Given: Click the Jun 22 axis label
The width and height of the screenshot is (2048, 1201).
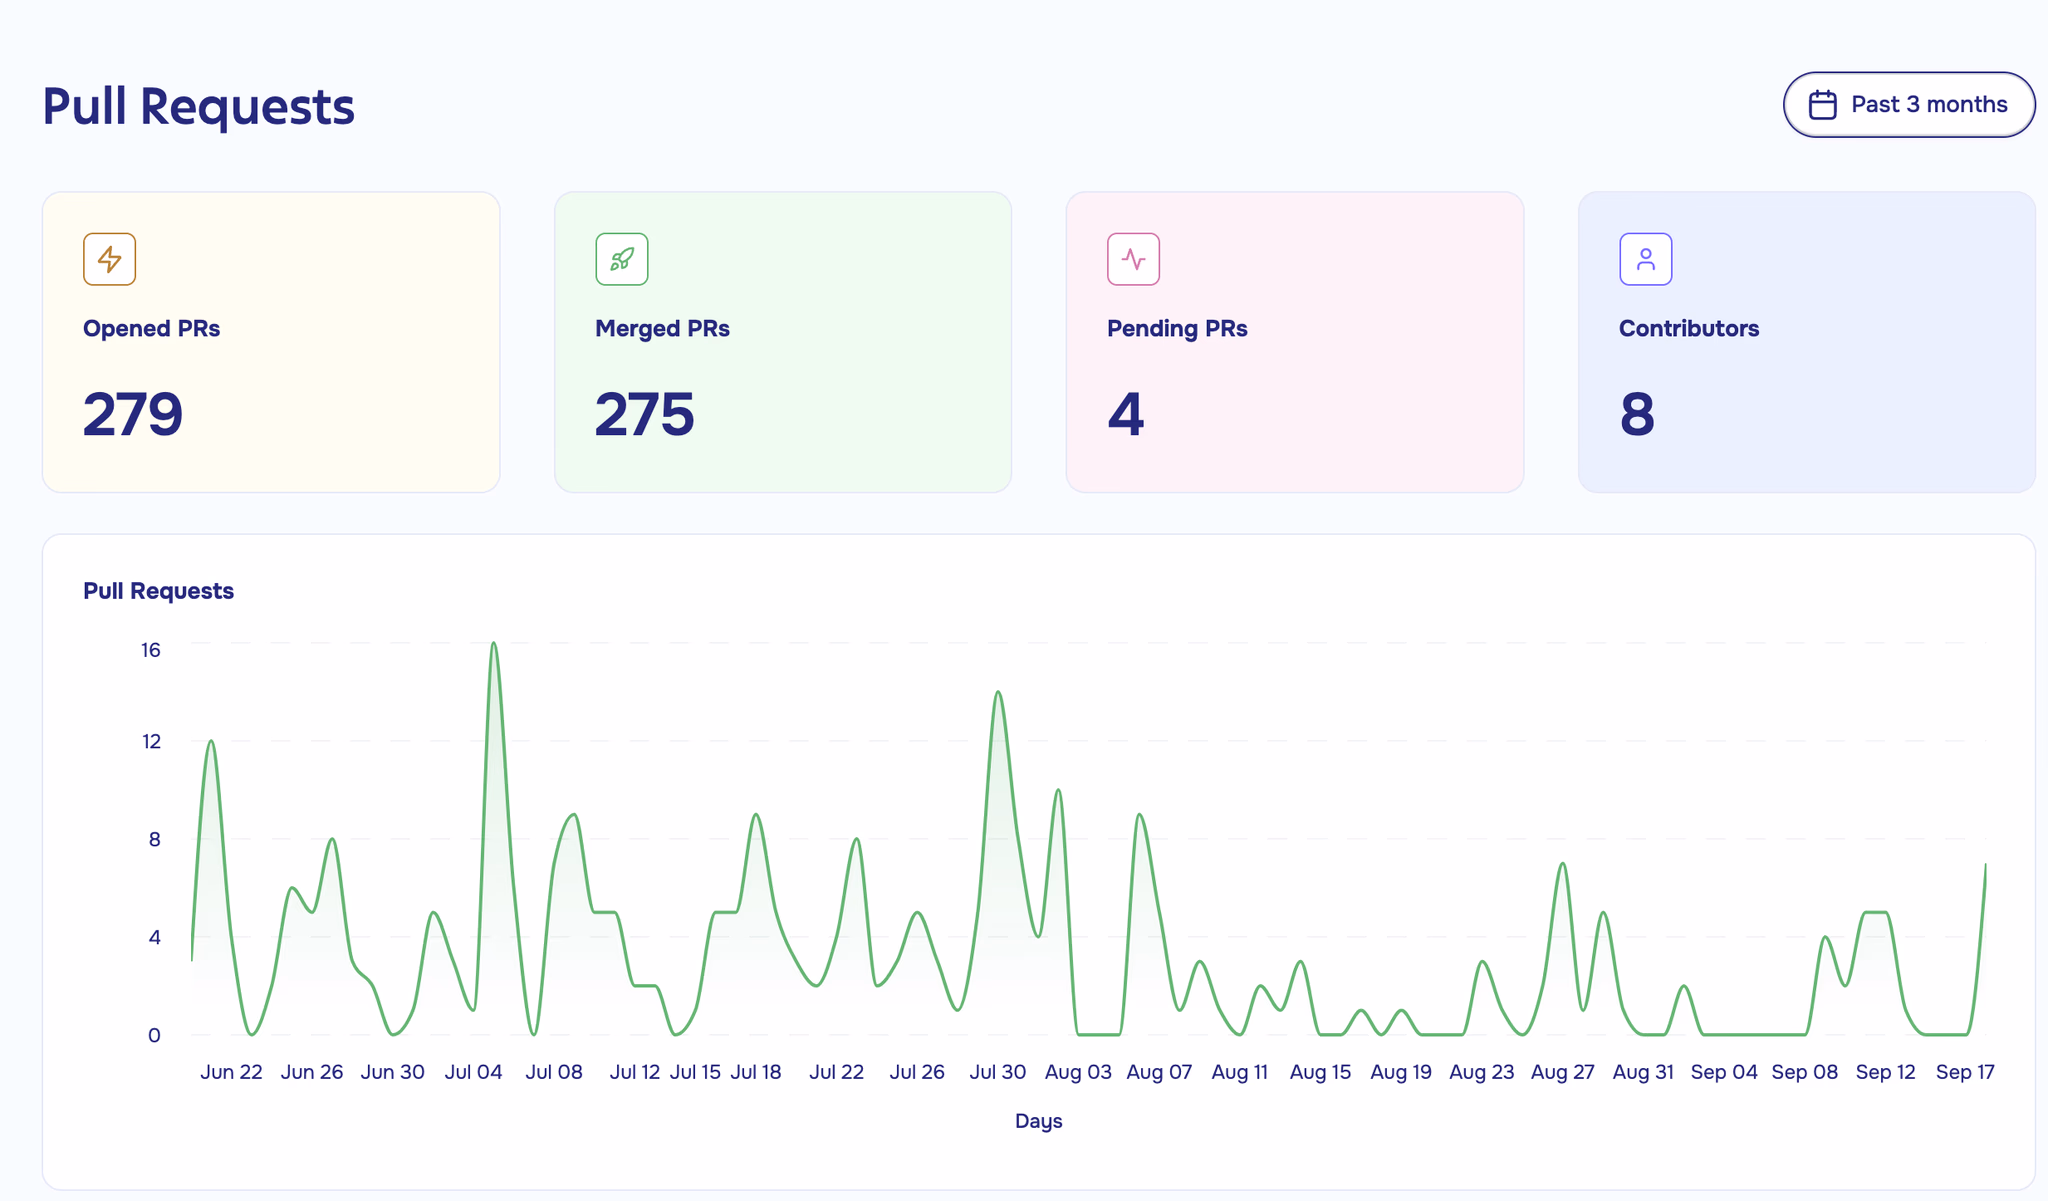Looking at the screenshot, I should [231, 1071].
